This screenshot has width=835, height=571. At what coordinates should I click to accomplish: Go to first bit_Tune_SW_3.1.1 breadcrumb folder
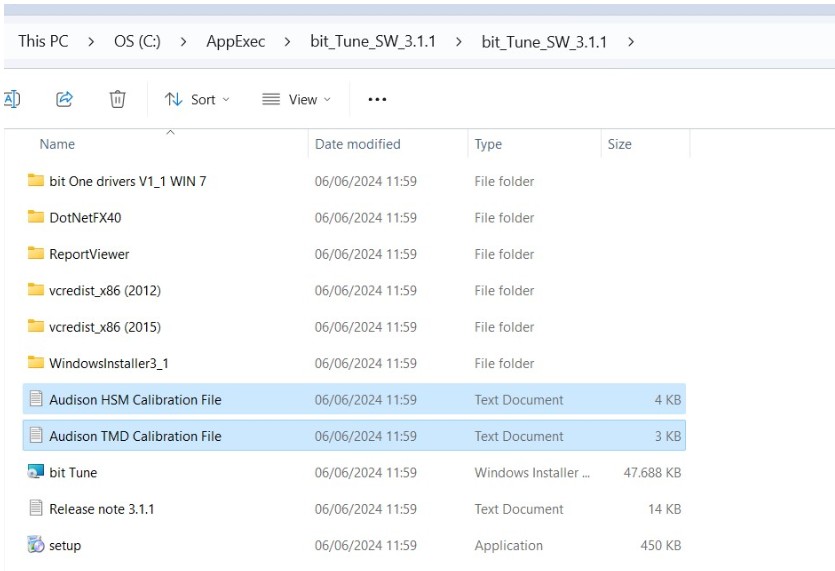click(x=373, y=42)
